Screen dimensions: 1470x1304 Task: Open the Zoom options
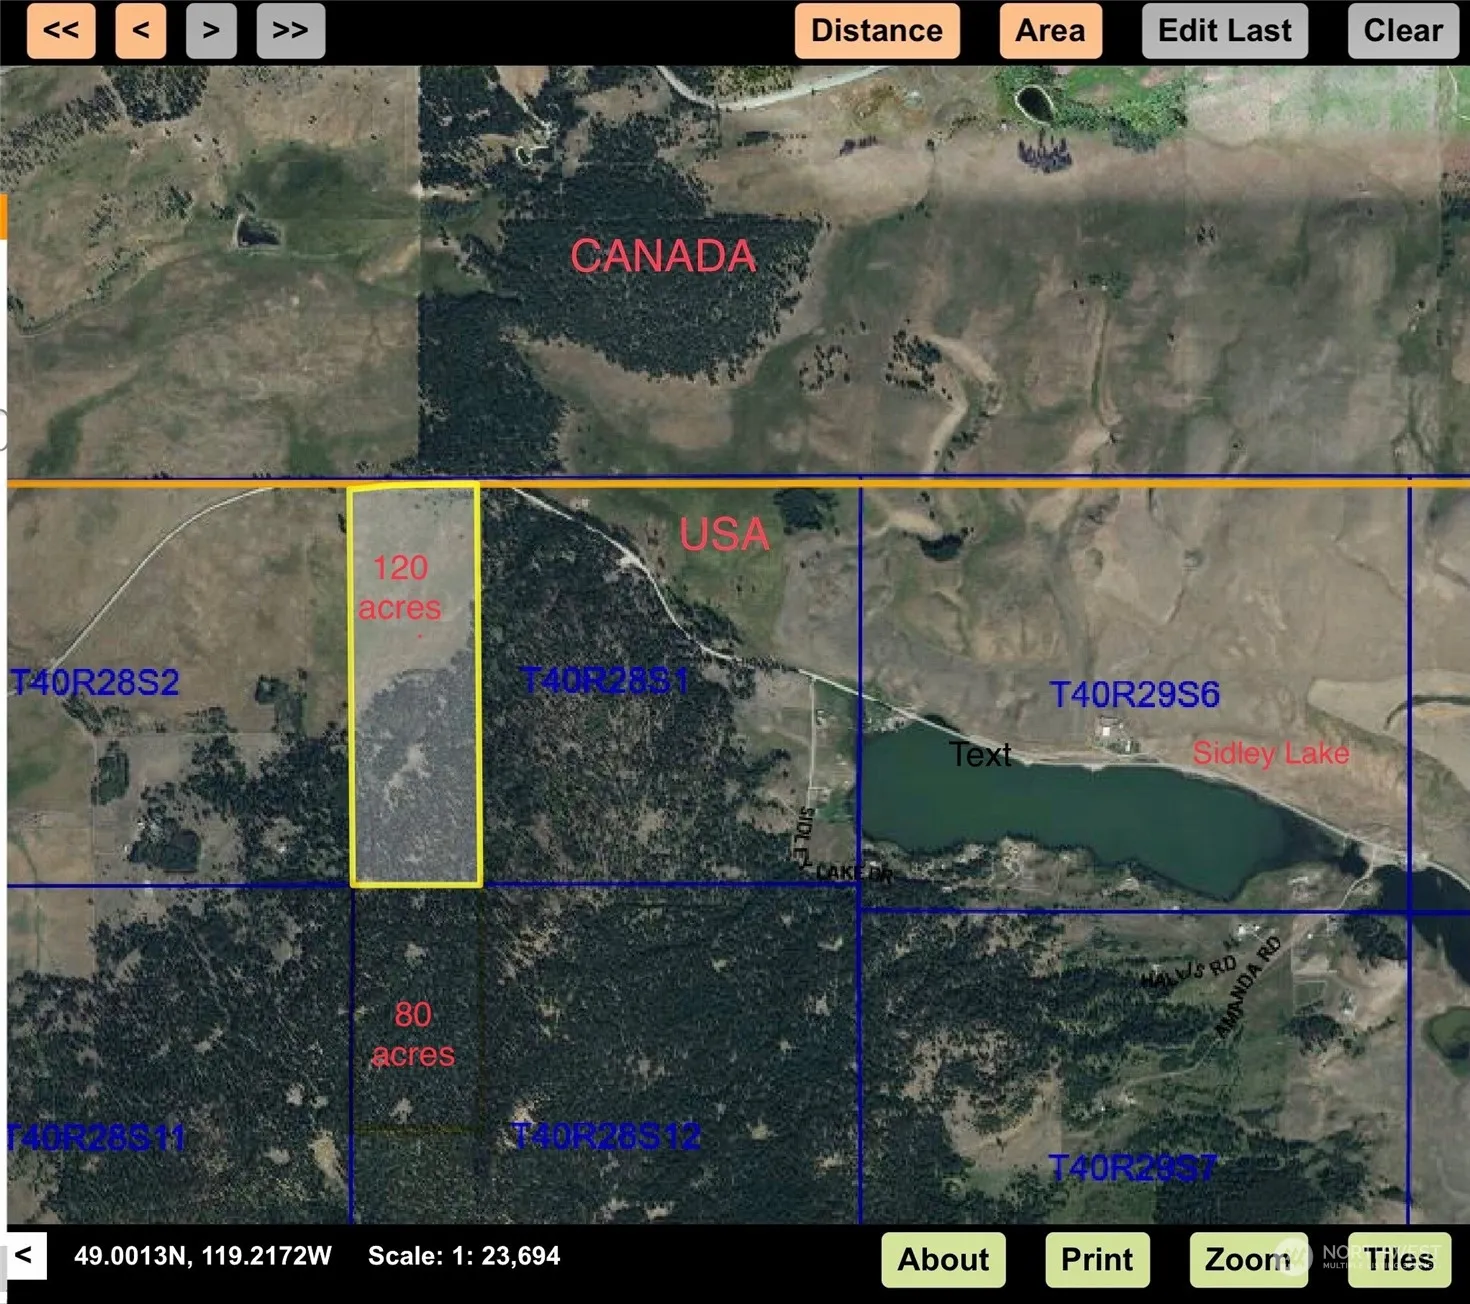tap(1247, 1259)
